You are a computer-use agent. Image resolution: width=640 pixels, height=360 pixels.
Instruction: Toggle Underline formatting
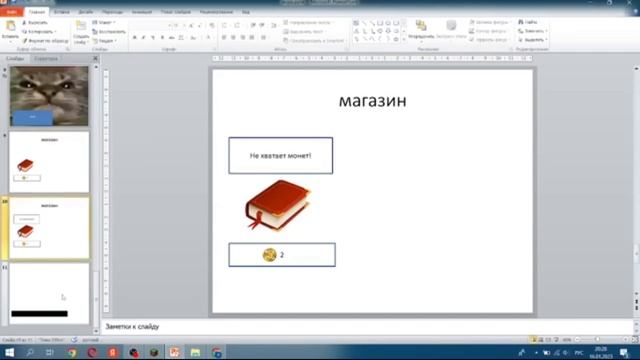pos(153,38)
